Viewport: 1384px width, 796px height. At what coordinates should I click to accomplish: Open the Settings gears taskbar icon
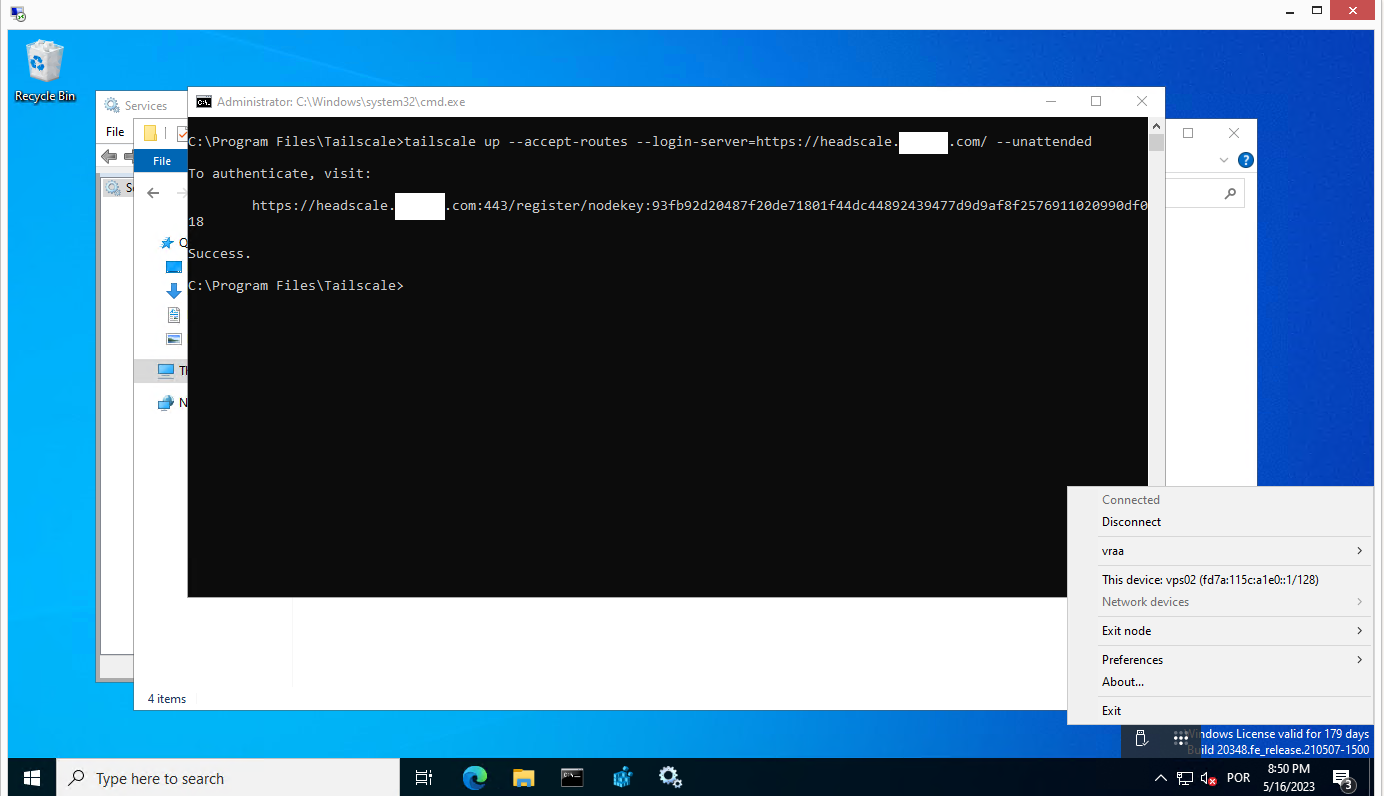(x=670, y=777)
